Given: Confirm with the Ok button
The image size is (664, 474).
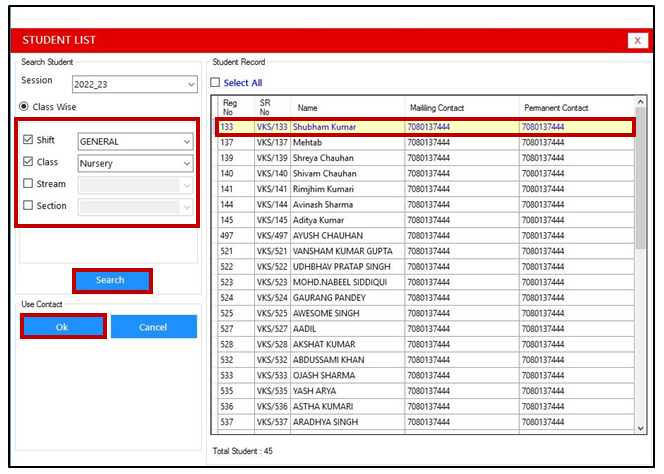Looking at the screenshot, I should click(63, 327).
